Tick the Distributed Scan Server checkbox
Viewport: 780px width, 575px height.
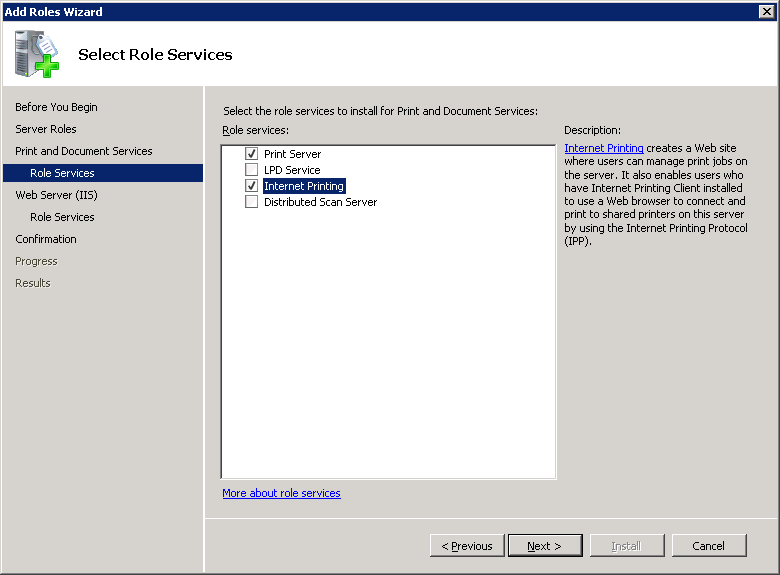[x=252, y=202]
